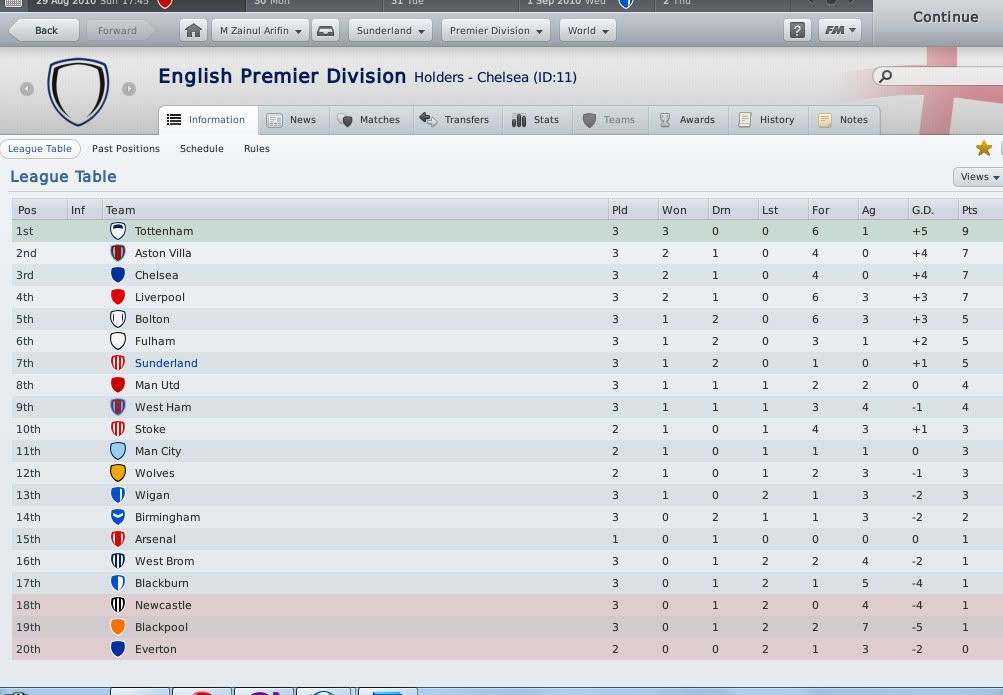Open the Views dropdown
1003x695 pixels.
(x=978, y=177)
